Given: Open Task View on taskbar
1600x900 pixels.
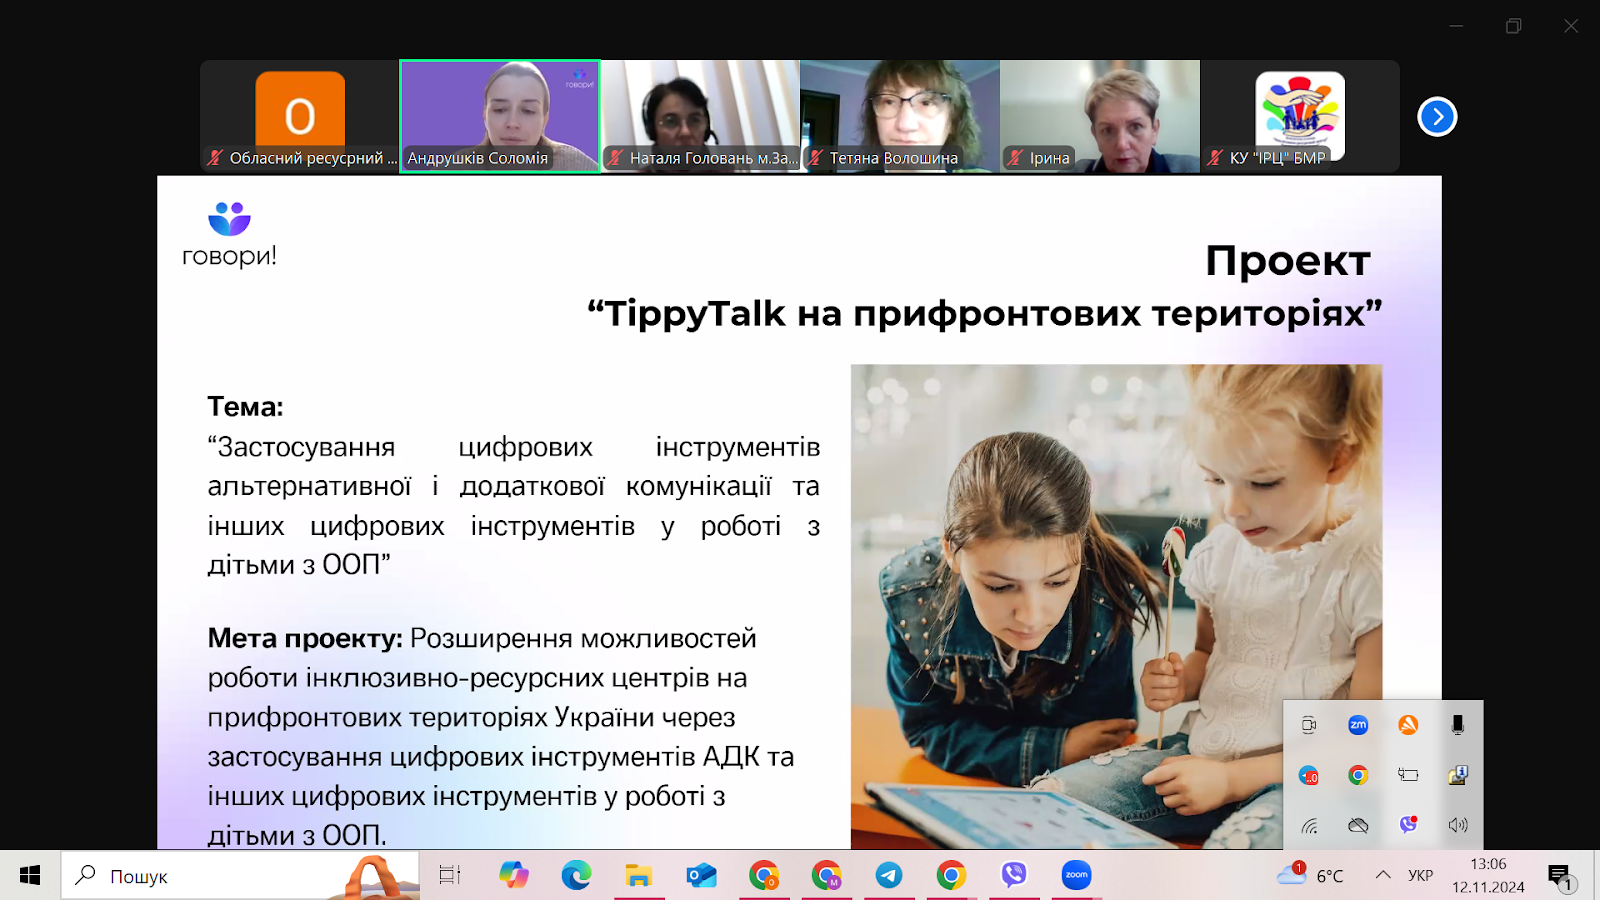Looking at the screenshot, I should click(450, 876).
